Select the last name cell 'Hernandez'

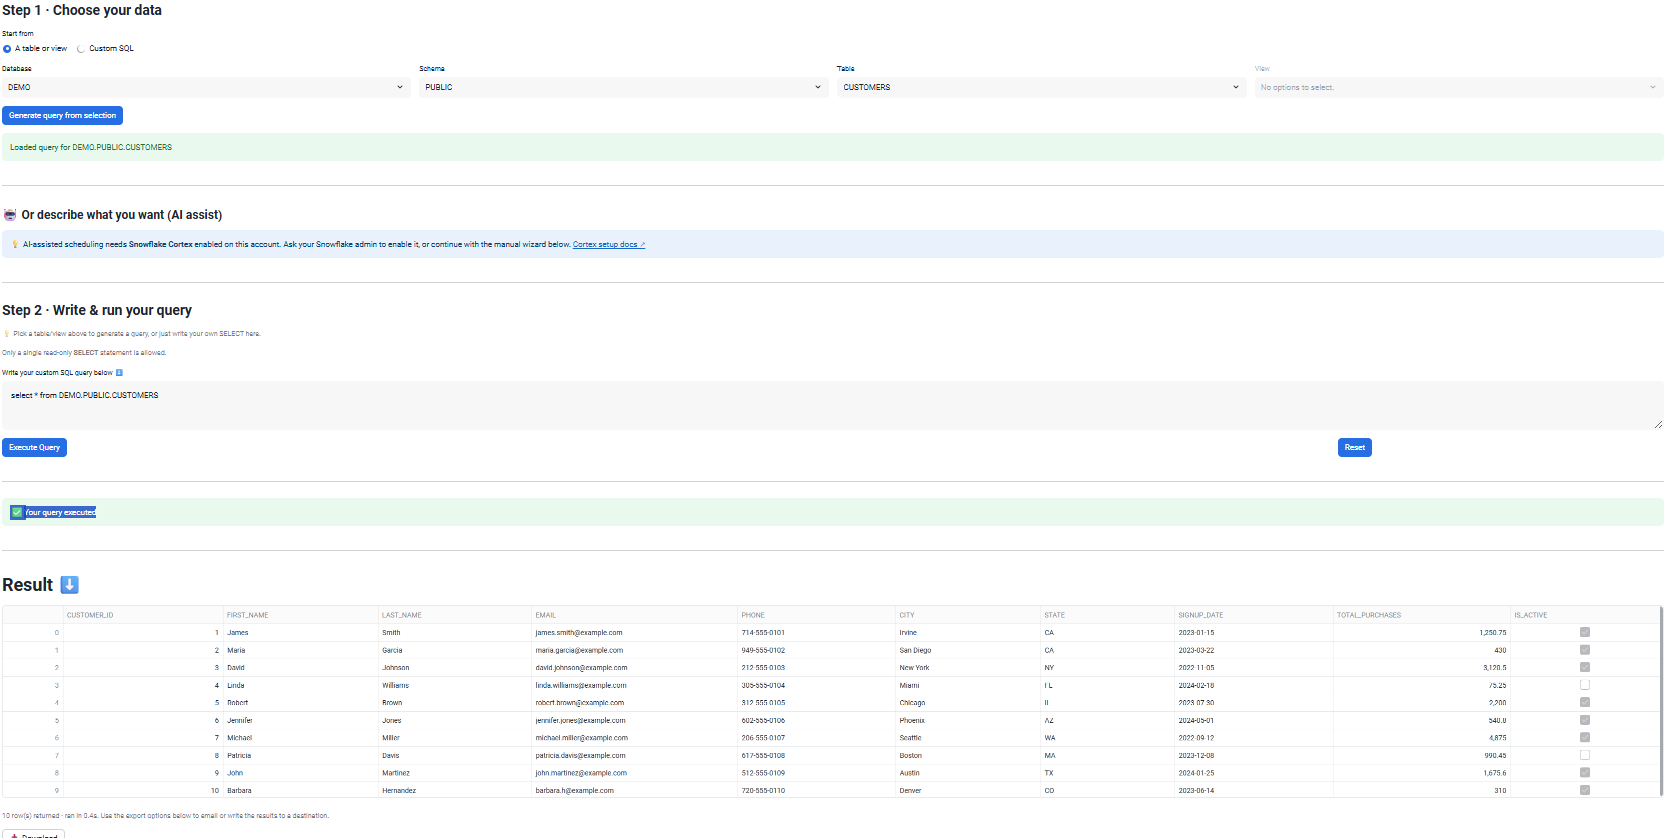(455, 790)
